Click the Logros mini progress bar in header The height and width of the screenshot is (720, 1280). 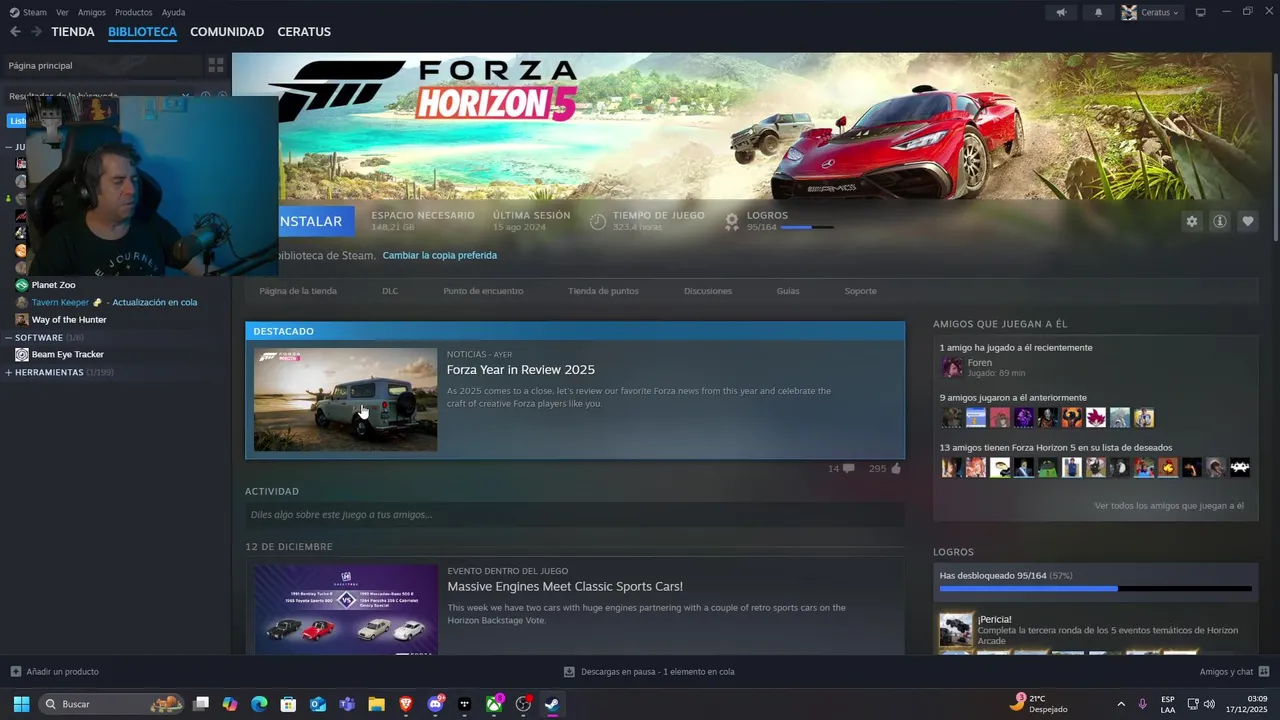pyautogui.click(x=807, y=228)
